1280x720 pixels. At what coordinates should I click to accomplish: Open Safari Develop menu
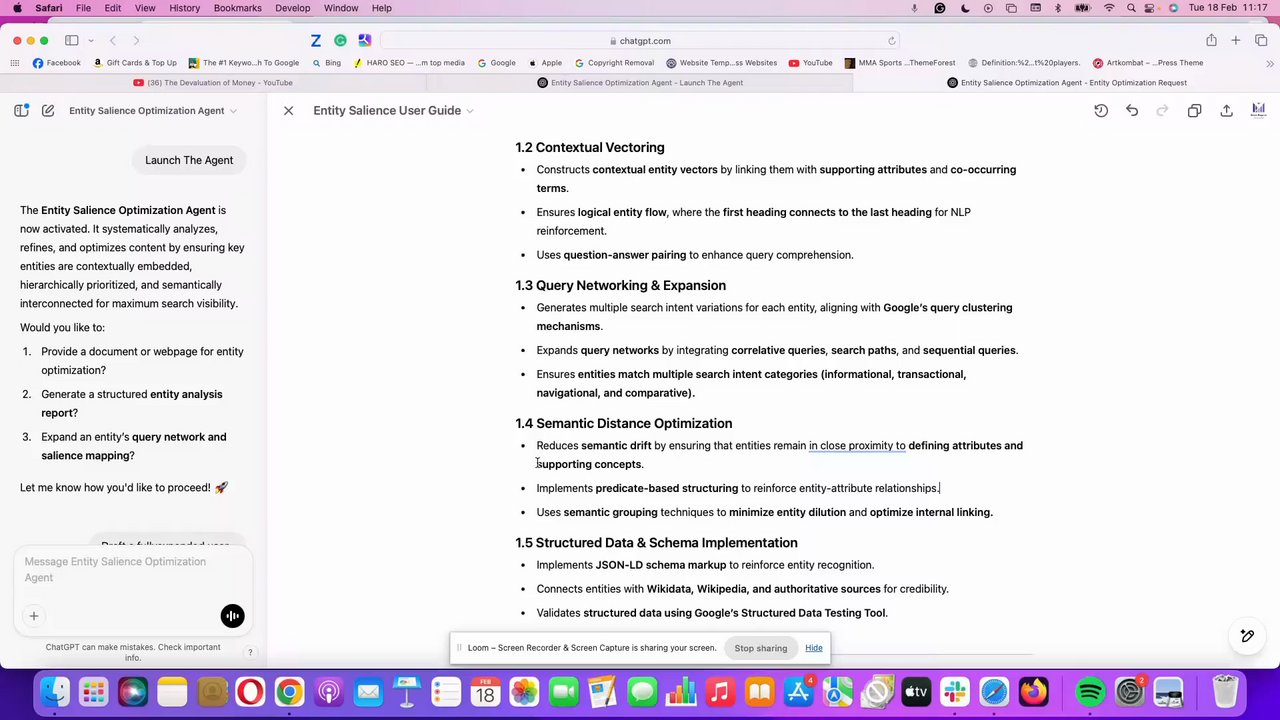pyautogui.click(x=292, y=8)
